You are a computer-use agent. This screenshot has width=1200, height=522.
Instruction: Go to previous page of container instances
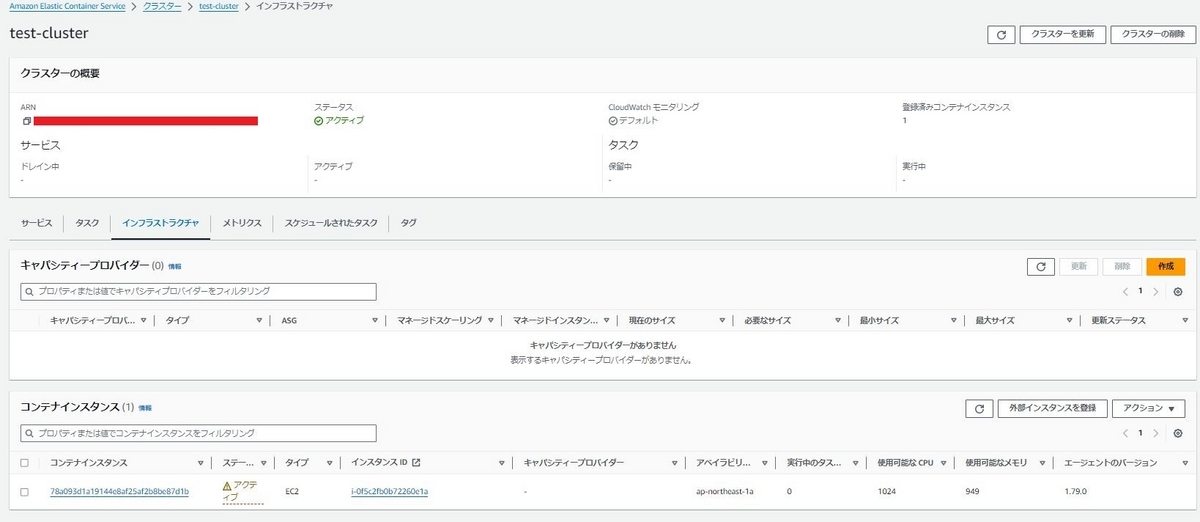[1125, 433]
